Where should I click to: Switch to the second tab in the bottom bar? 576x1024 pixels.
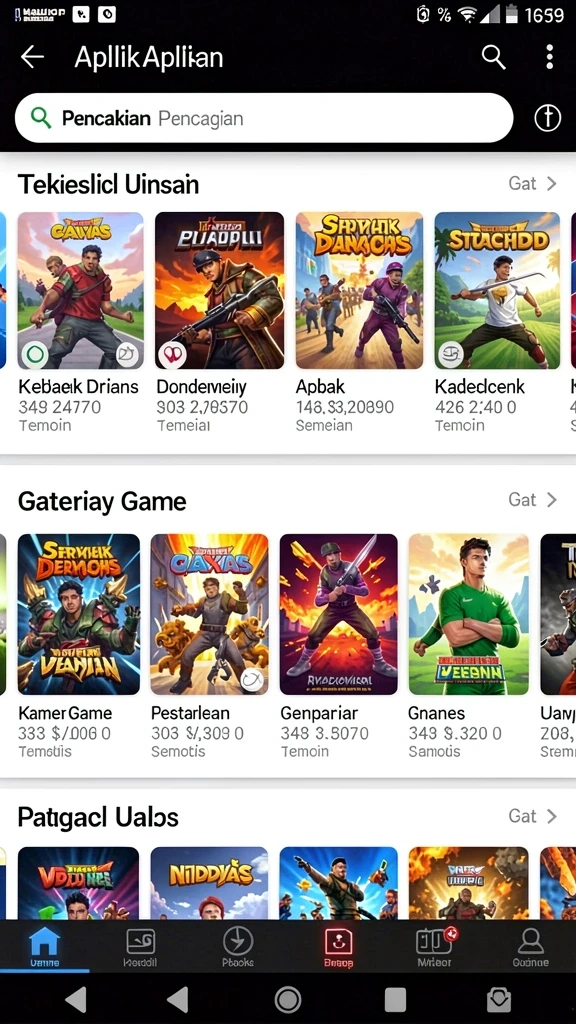tap(140, 947)
